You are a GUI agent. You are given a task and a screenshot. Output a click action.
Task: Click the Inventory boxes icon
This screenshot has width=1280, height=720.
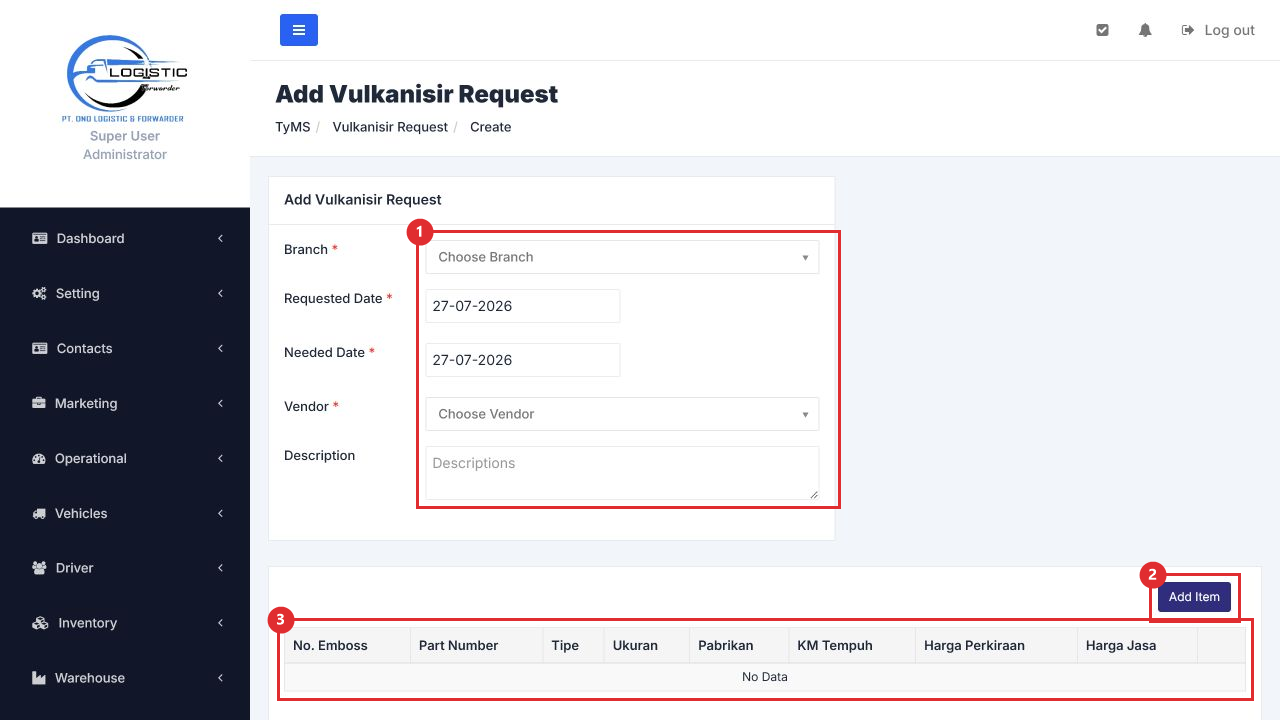coord(40,623)
